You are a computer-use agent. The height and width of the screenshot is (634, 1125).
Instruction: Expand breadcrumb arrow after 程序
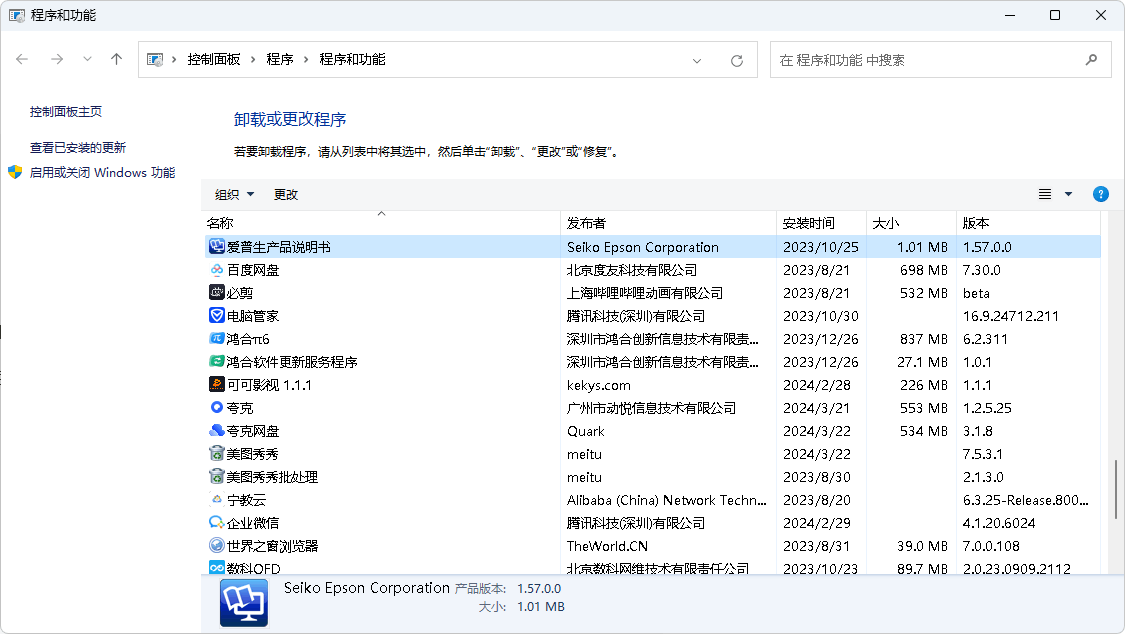pos(306,60)
